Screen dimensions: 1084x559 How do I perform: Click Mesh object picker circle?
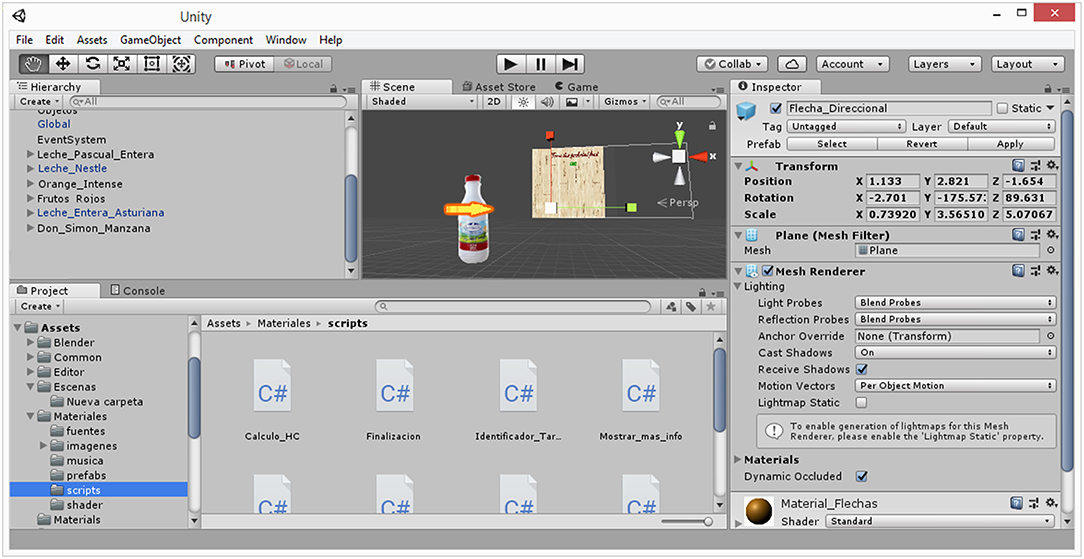click(1051, 251)
